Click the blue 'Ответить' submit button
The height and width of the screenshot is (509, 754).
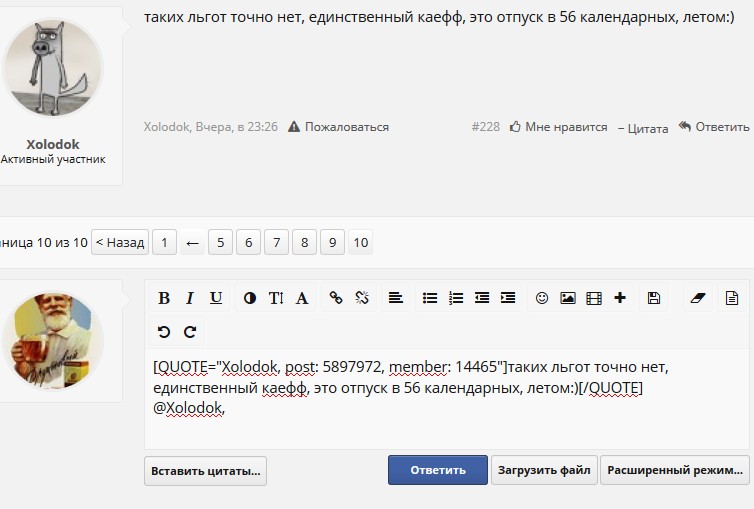(x=438, y=470)
